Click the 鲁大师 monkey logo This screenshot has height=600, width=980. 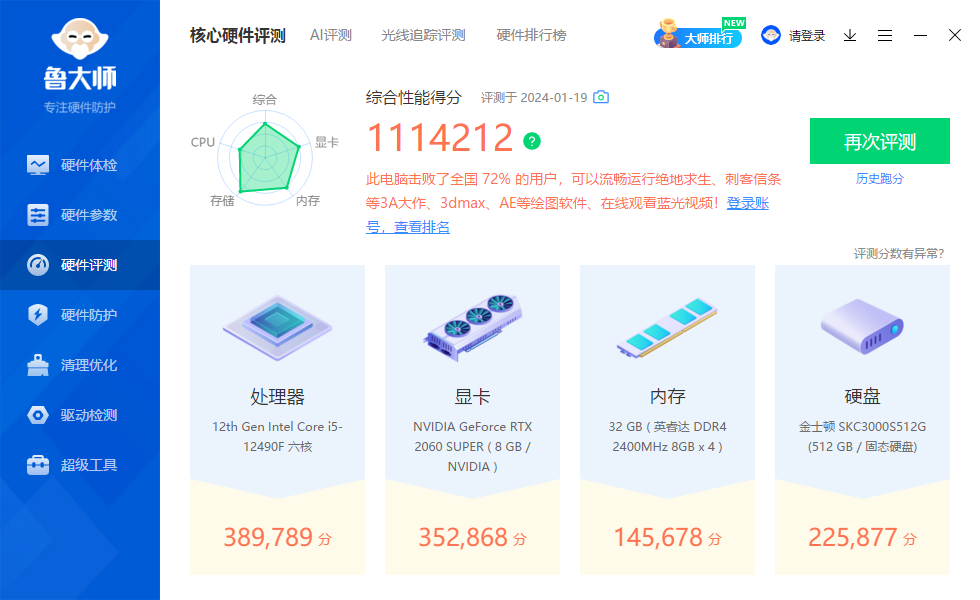pos(79,39)
